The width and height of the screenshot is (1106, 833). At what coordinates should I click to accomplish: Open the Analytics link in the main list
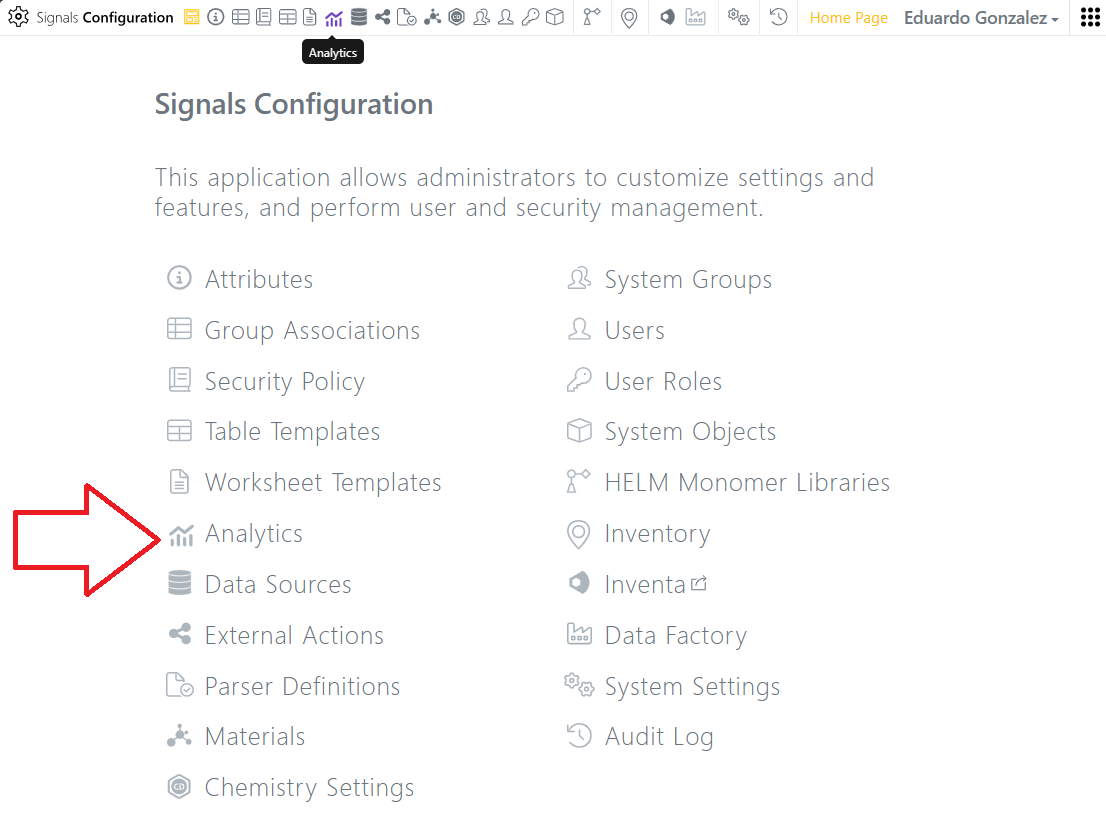[x=253, y=534]
